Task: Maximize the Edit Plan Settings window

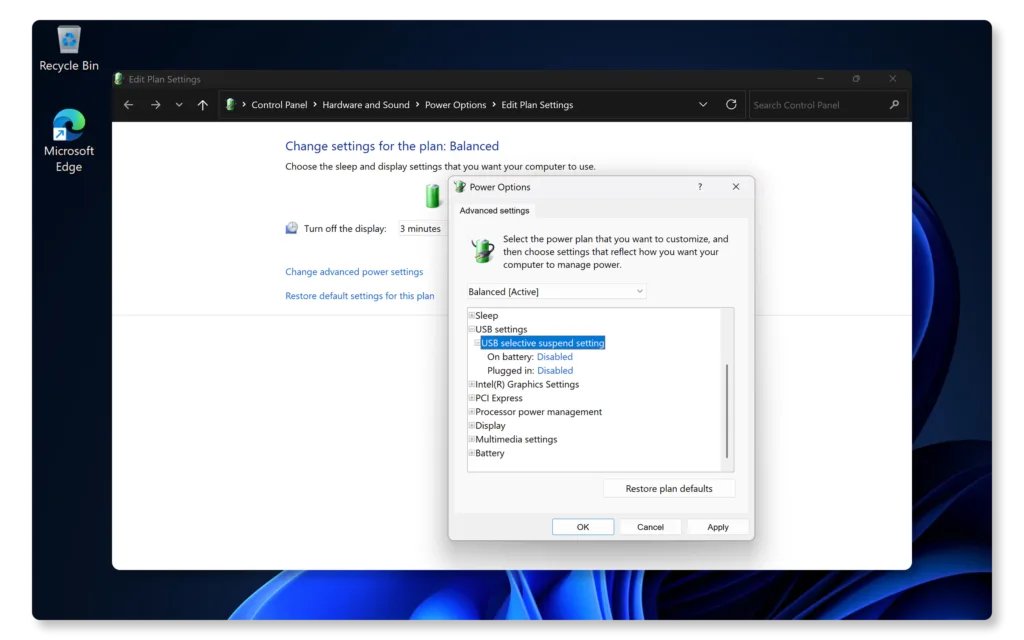Action: pos(856,78)
